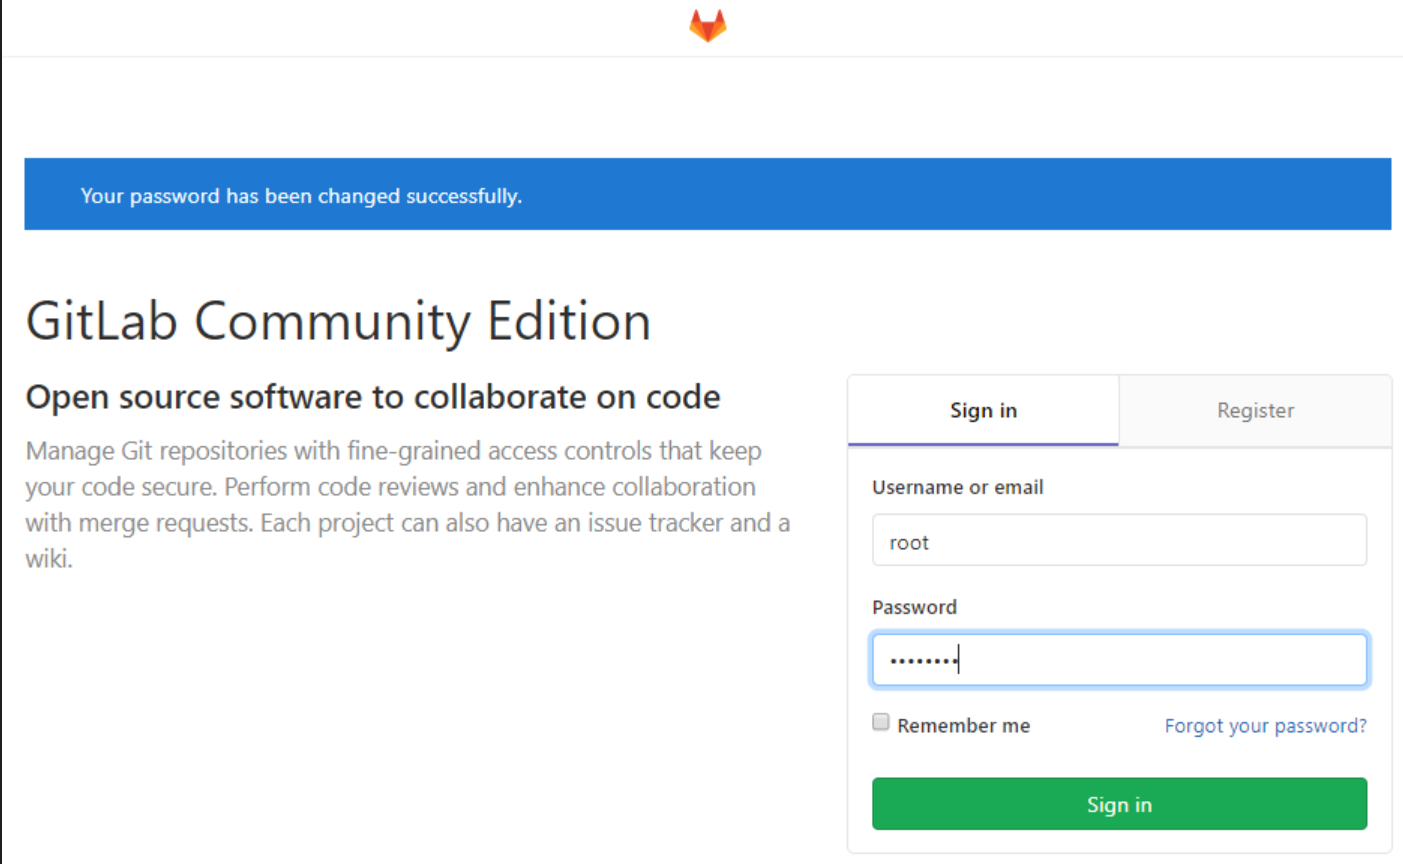Click the GitLab fox logo
This screenshot has height=864, width=1403.
click(707, 26)
